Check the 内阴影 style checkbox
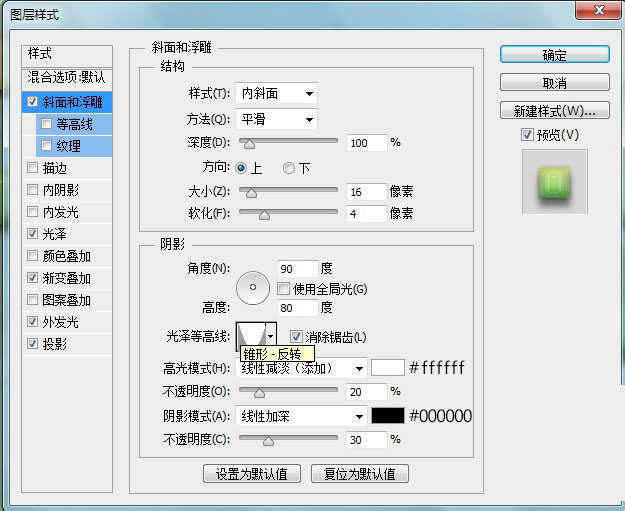625x511 pixels. point(32,189)
